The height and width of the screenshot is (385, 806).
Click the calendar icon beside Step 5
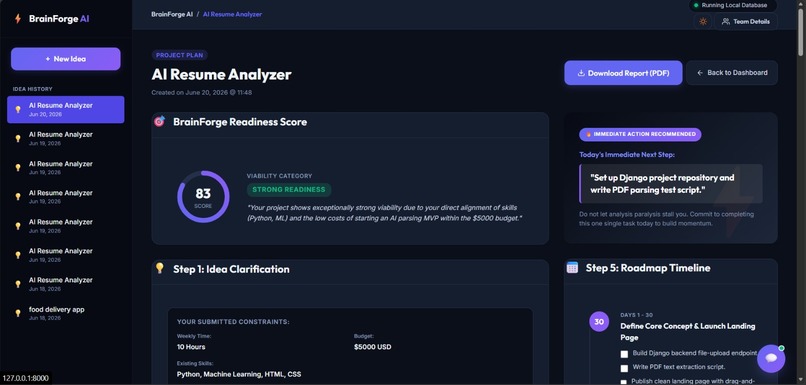point(572,267)
